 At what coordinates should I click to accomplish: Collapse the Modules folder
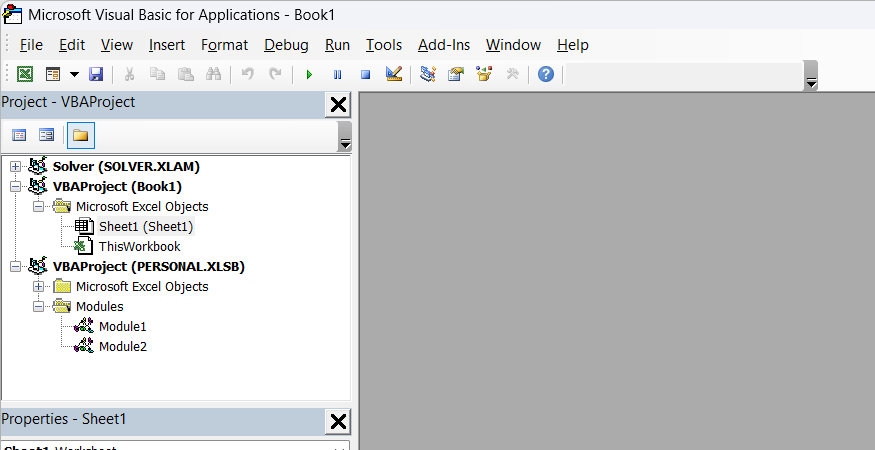pyautogui.click(x=39, y=307)
